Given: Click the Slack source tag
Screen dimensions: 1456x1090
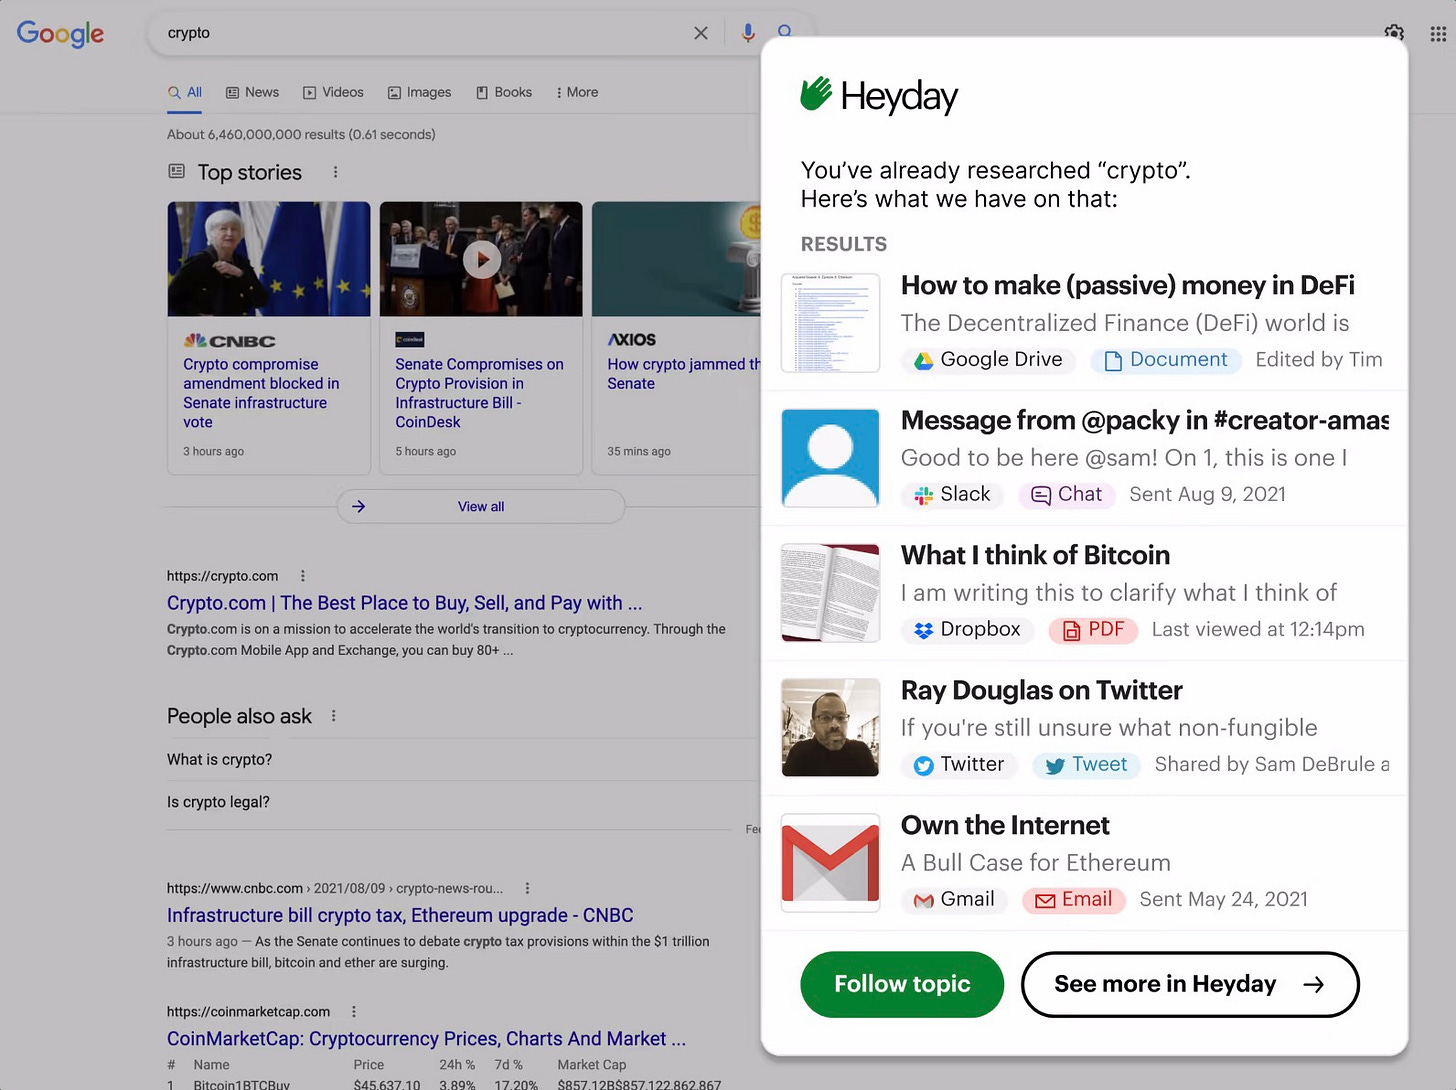Looking at the screenshot, I should click(952, 495).
